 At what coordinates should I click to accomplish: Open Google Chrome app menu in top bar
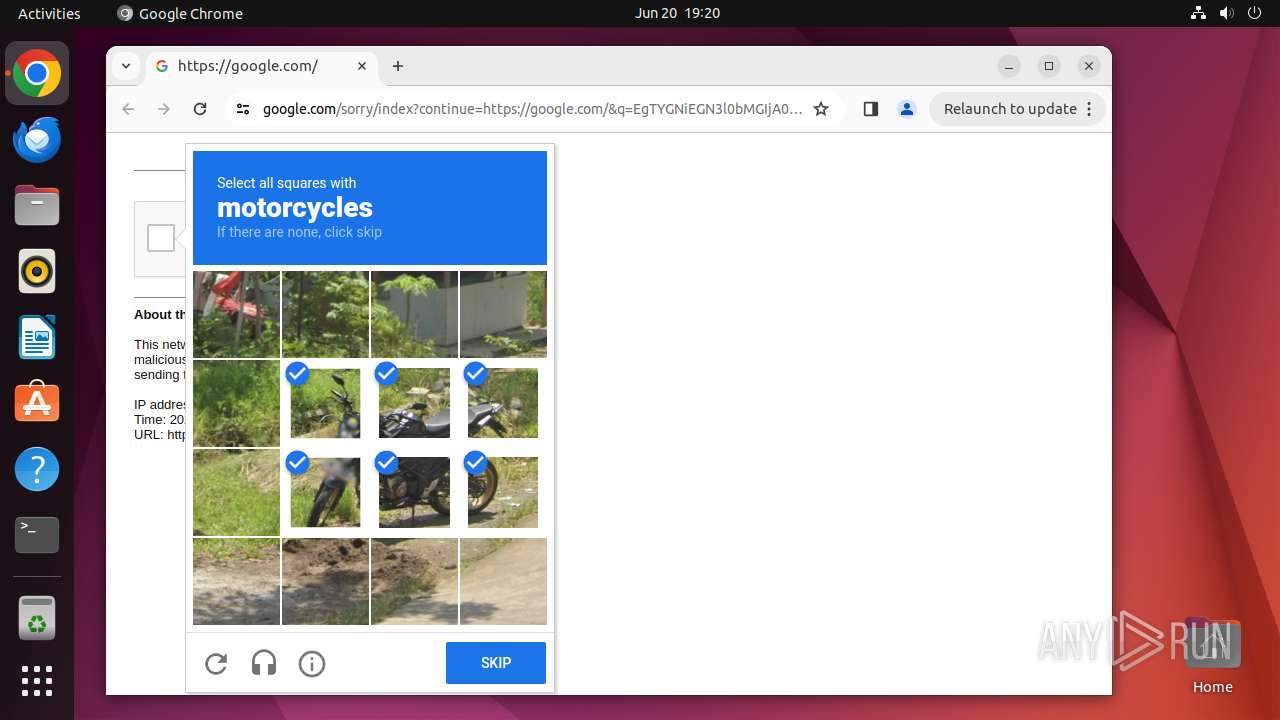[180, 13]
